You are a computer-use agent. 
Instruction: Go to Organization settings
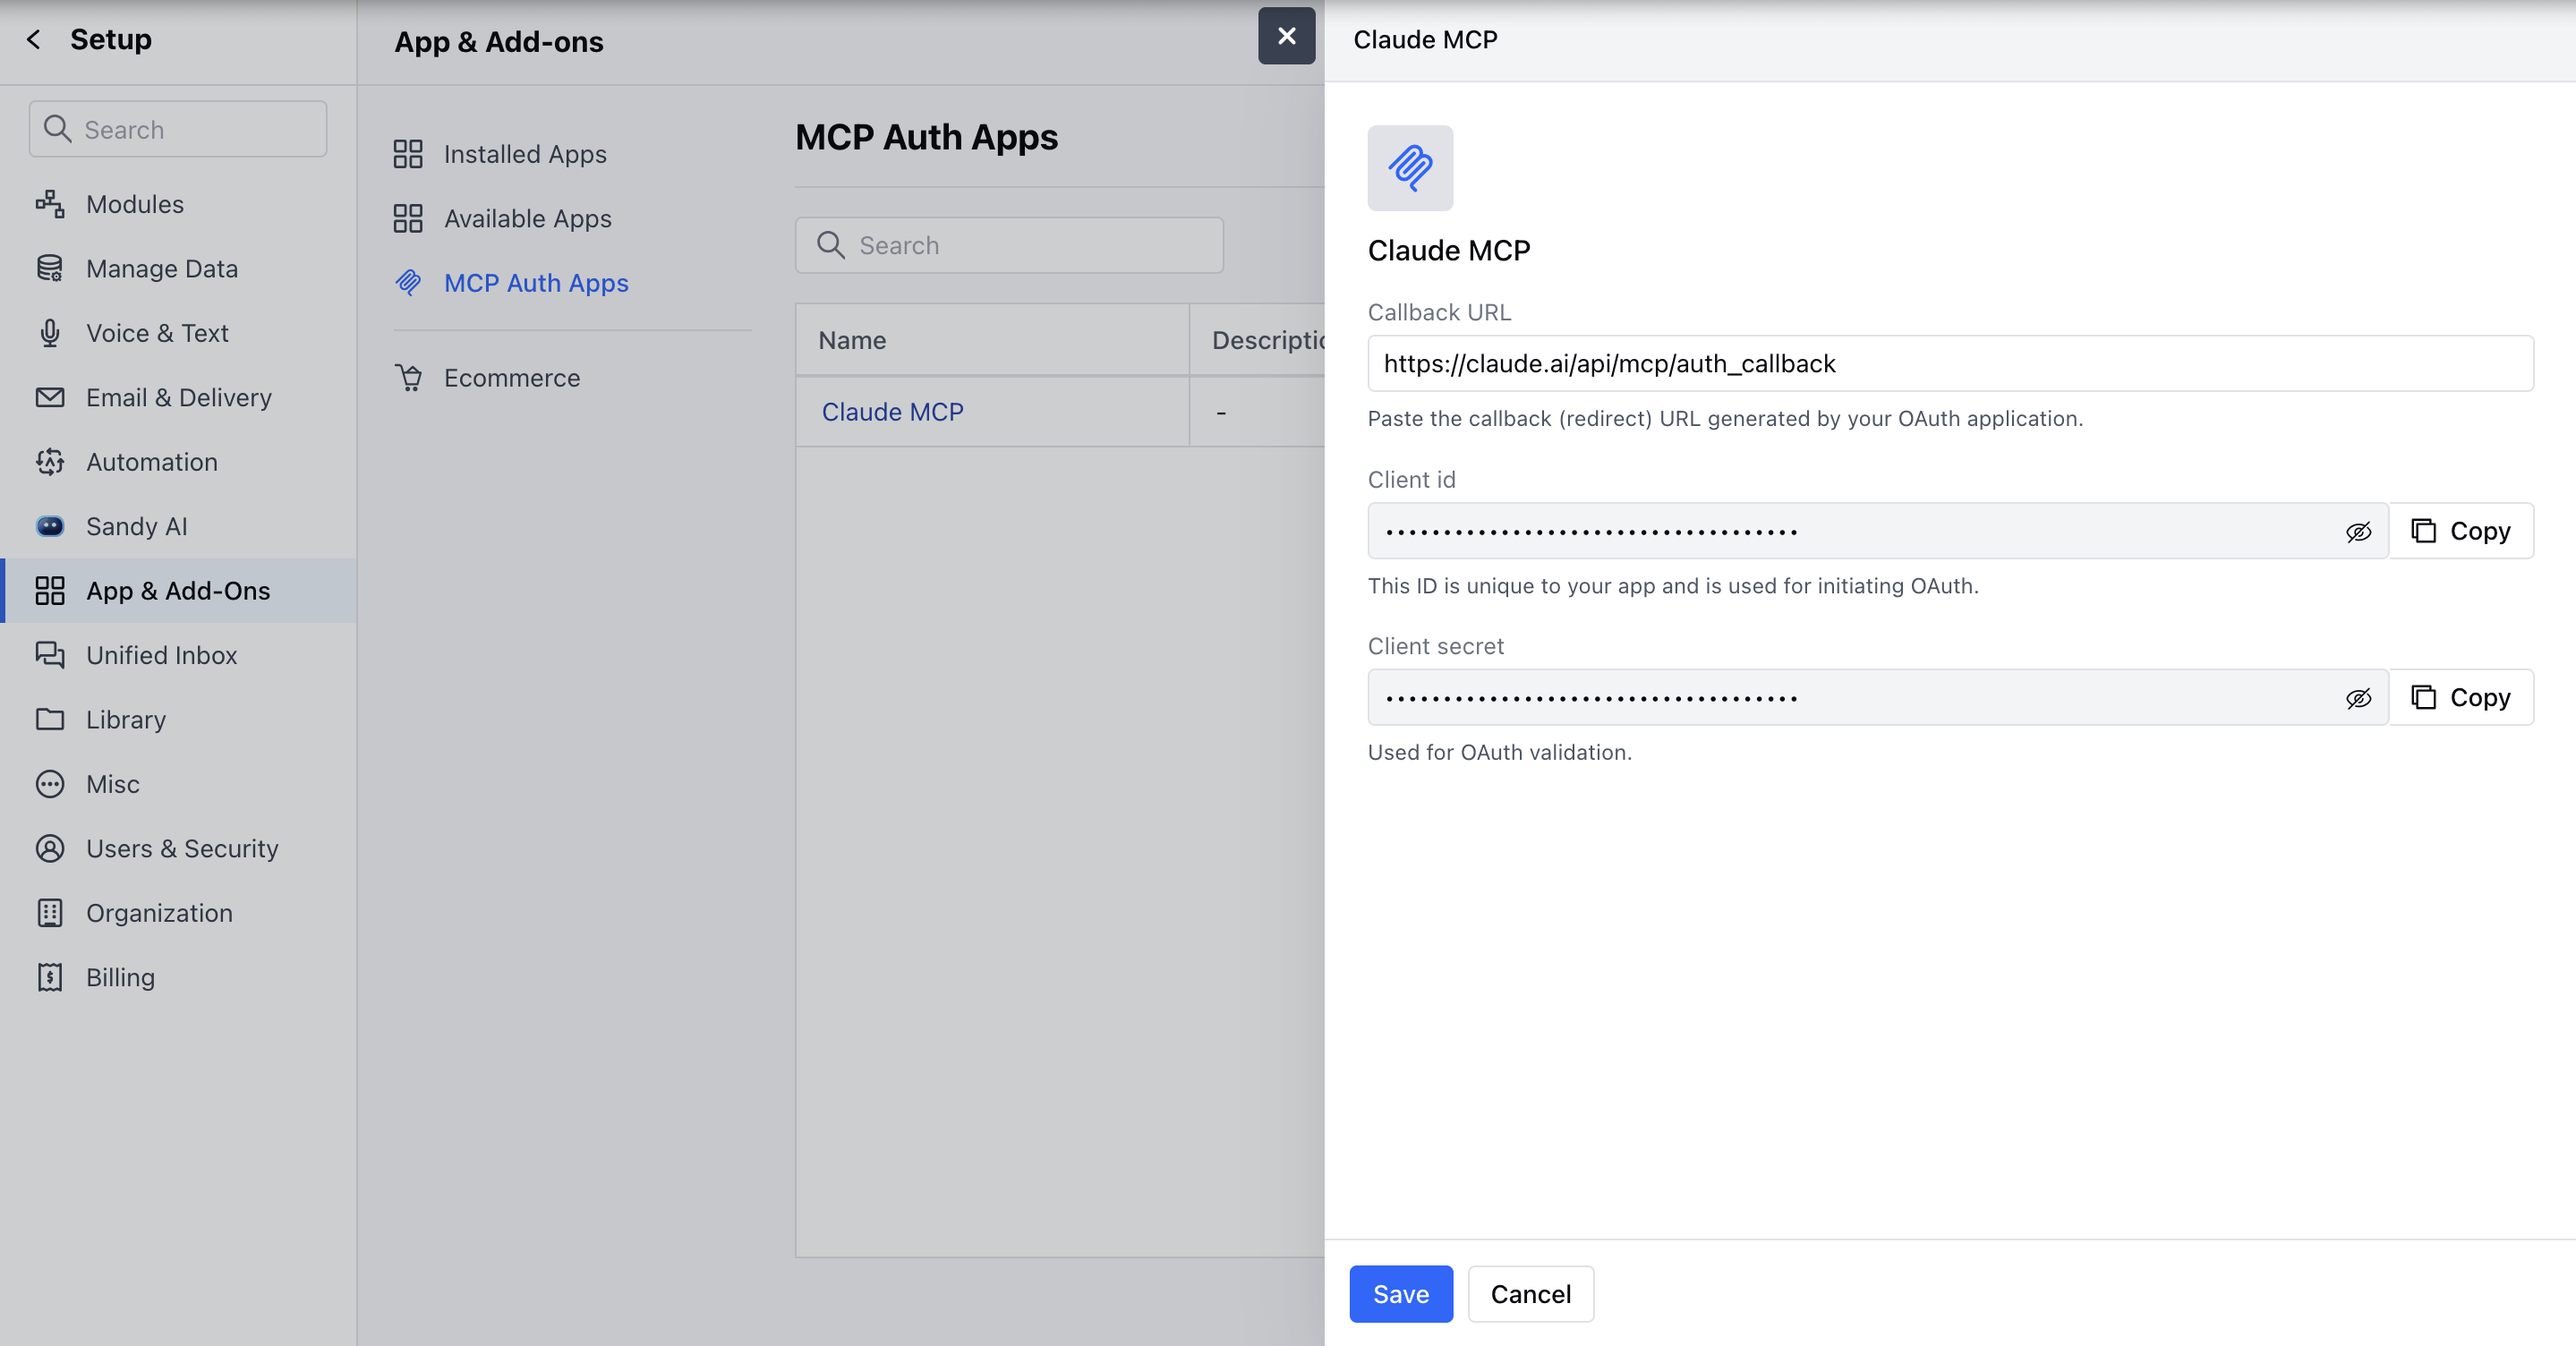tap(178, 913)
